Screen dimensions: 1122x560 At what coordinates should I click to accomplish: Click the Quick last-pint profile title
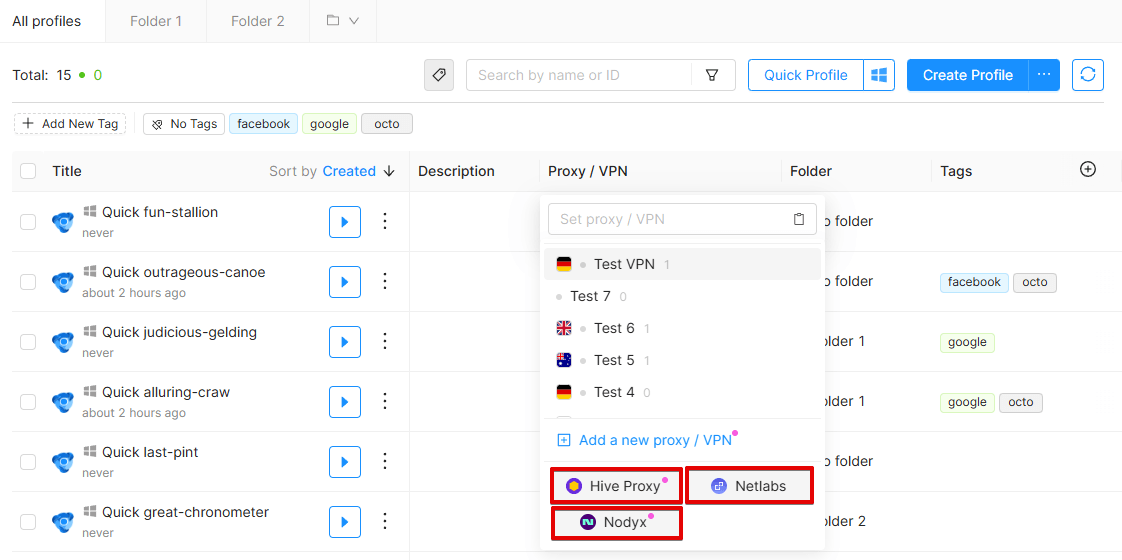(x=150, y=452)
